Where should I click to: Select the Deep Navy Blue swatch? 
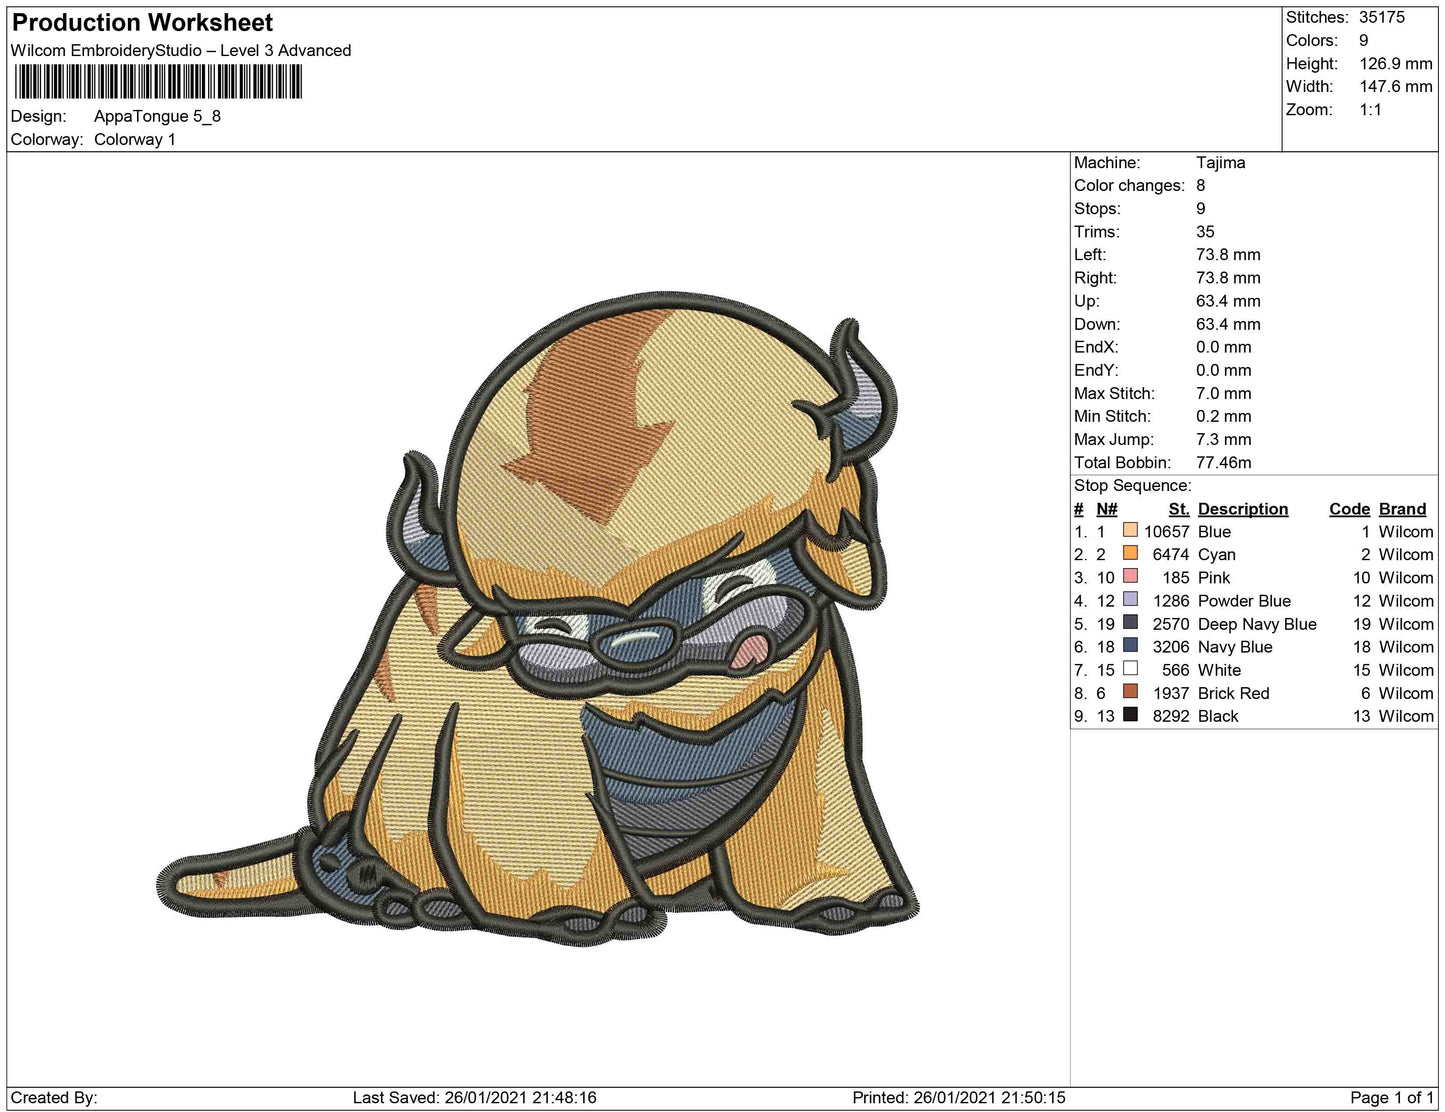[x=1130, y=623]
